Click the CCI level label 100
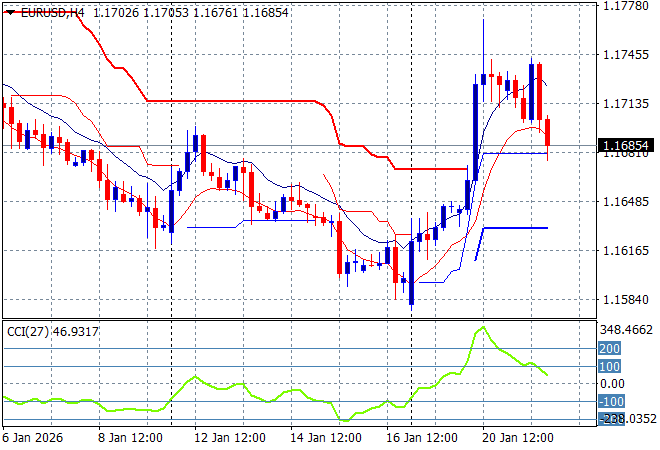Image resolution: width=660 pixels, height=450 pixels. (x=609, y=366)
